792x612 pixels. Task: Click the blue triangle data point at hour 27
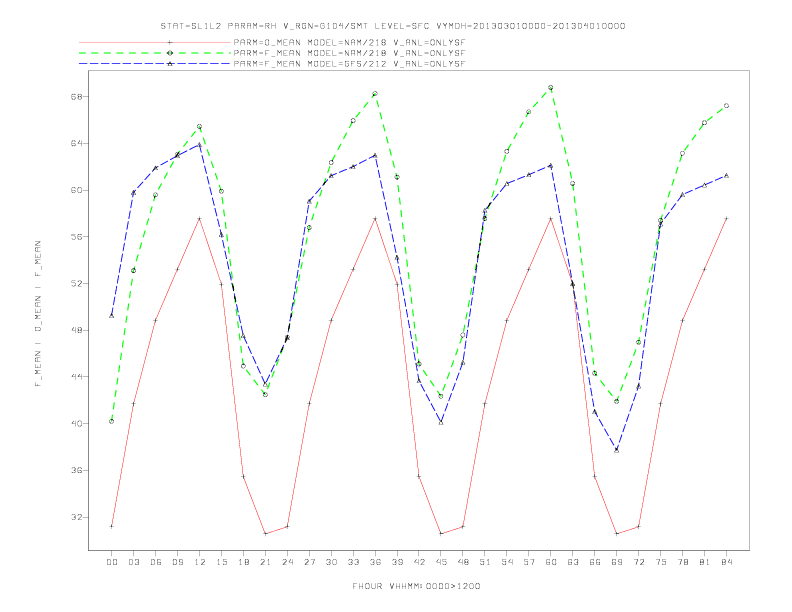point(309,201)
